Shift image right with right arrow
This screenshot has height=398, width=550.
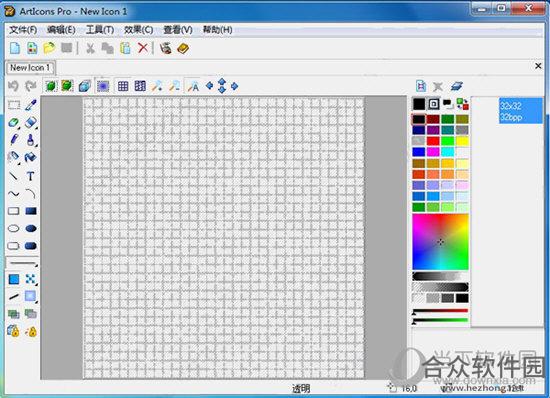tap(234, 86)
